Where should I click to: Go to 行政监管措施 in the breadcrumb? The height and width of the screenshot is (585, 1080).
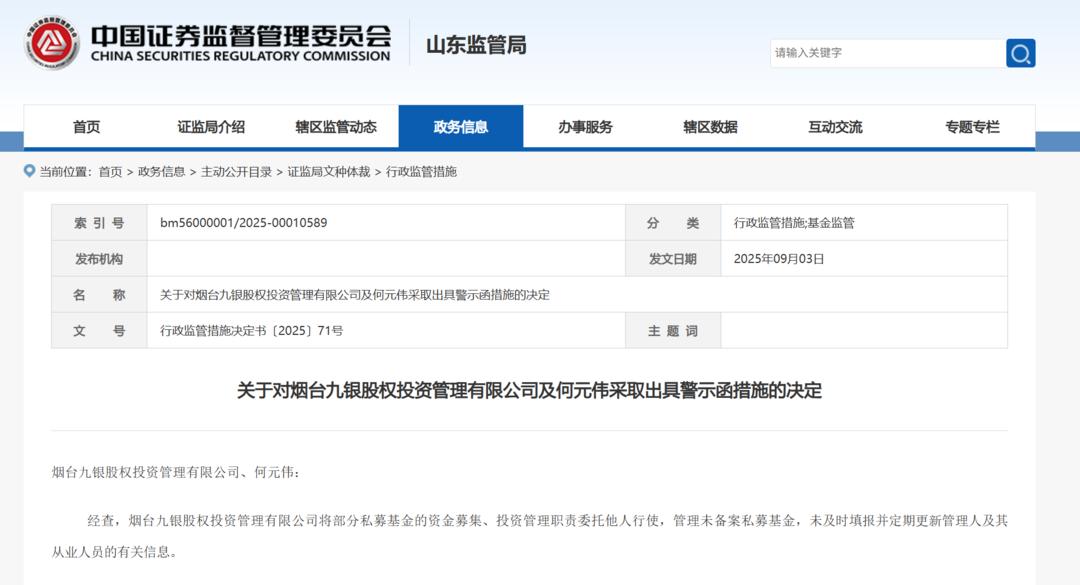click(x=421, y=172)
